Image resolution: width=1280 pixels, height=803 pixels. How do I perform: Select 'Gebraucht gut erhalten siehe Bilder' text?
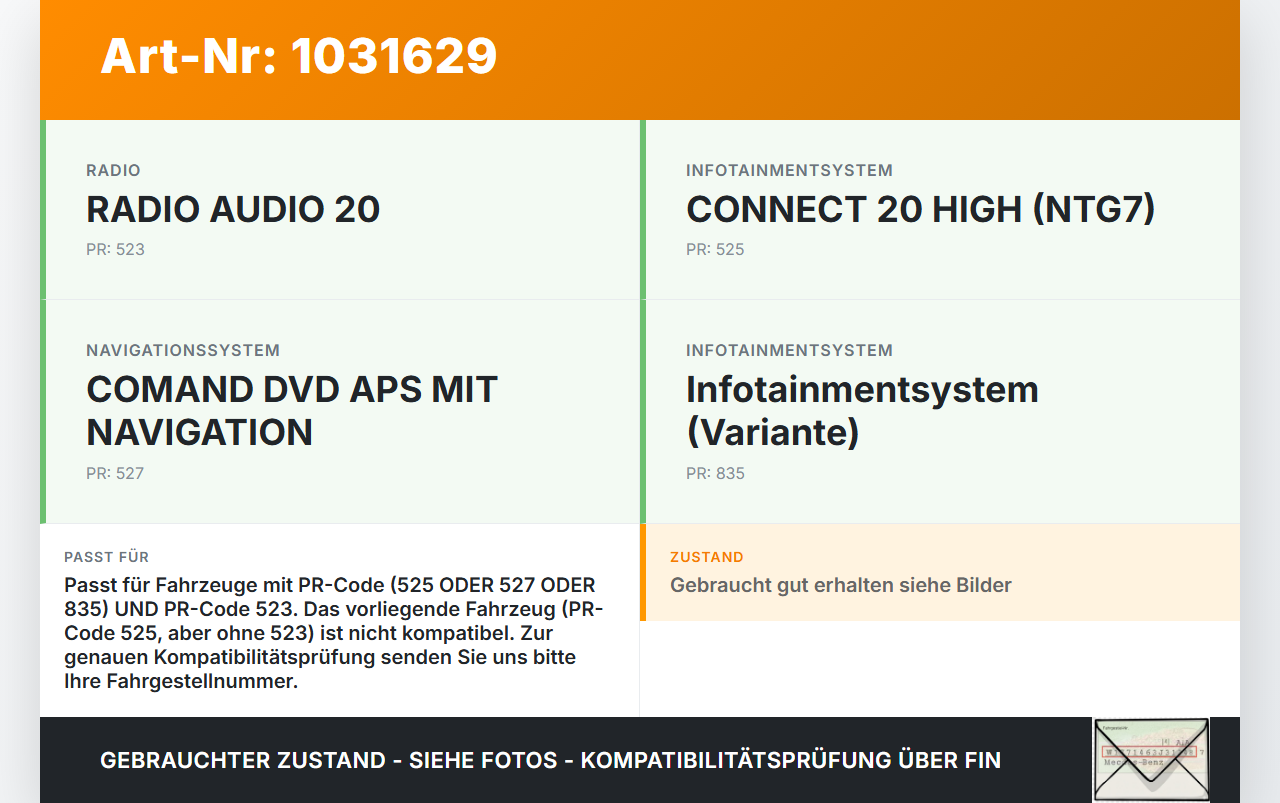(841, 586)
